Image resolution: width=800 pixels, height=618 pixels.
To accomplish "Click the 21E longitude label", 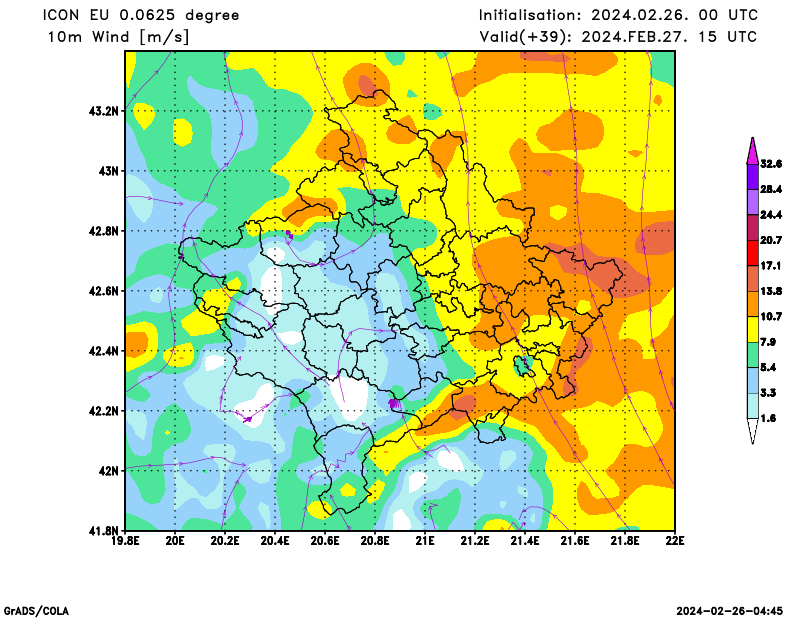I will coord(425,541).
